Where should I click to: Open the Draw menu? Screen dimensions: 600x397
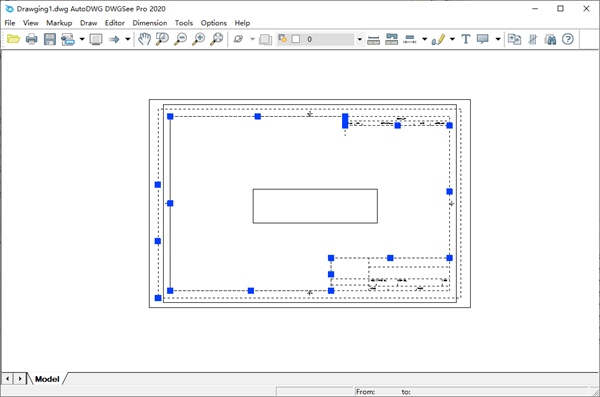pos(88,23)
